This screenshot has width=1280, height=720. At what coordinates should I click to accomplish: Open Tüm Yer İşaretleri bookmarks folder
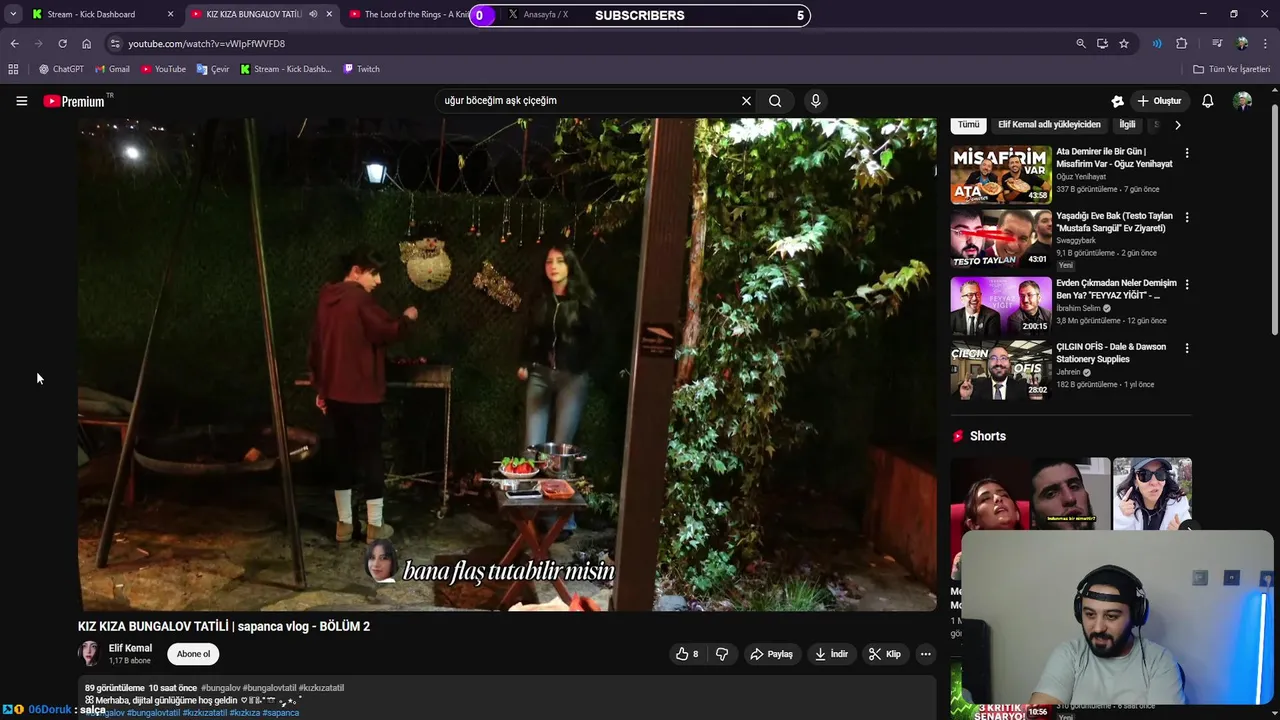click(1231, 69)
